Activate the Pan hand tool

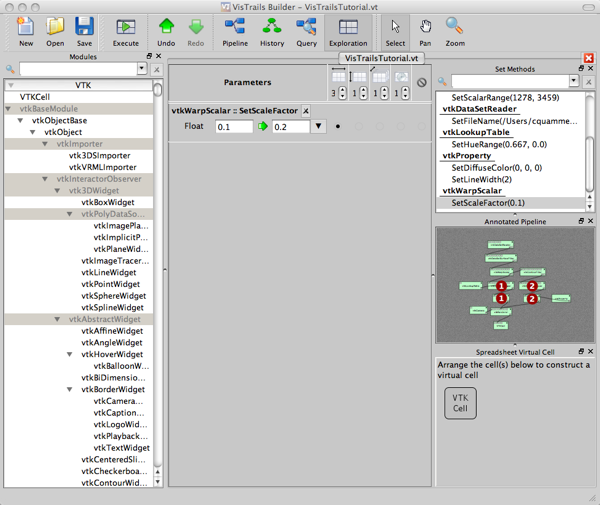425,32
